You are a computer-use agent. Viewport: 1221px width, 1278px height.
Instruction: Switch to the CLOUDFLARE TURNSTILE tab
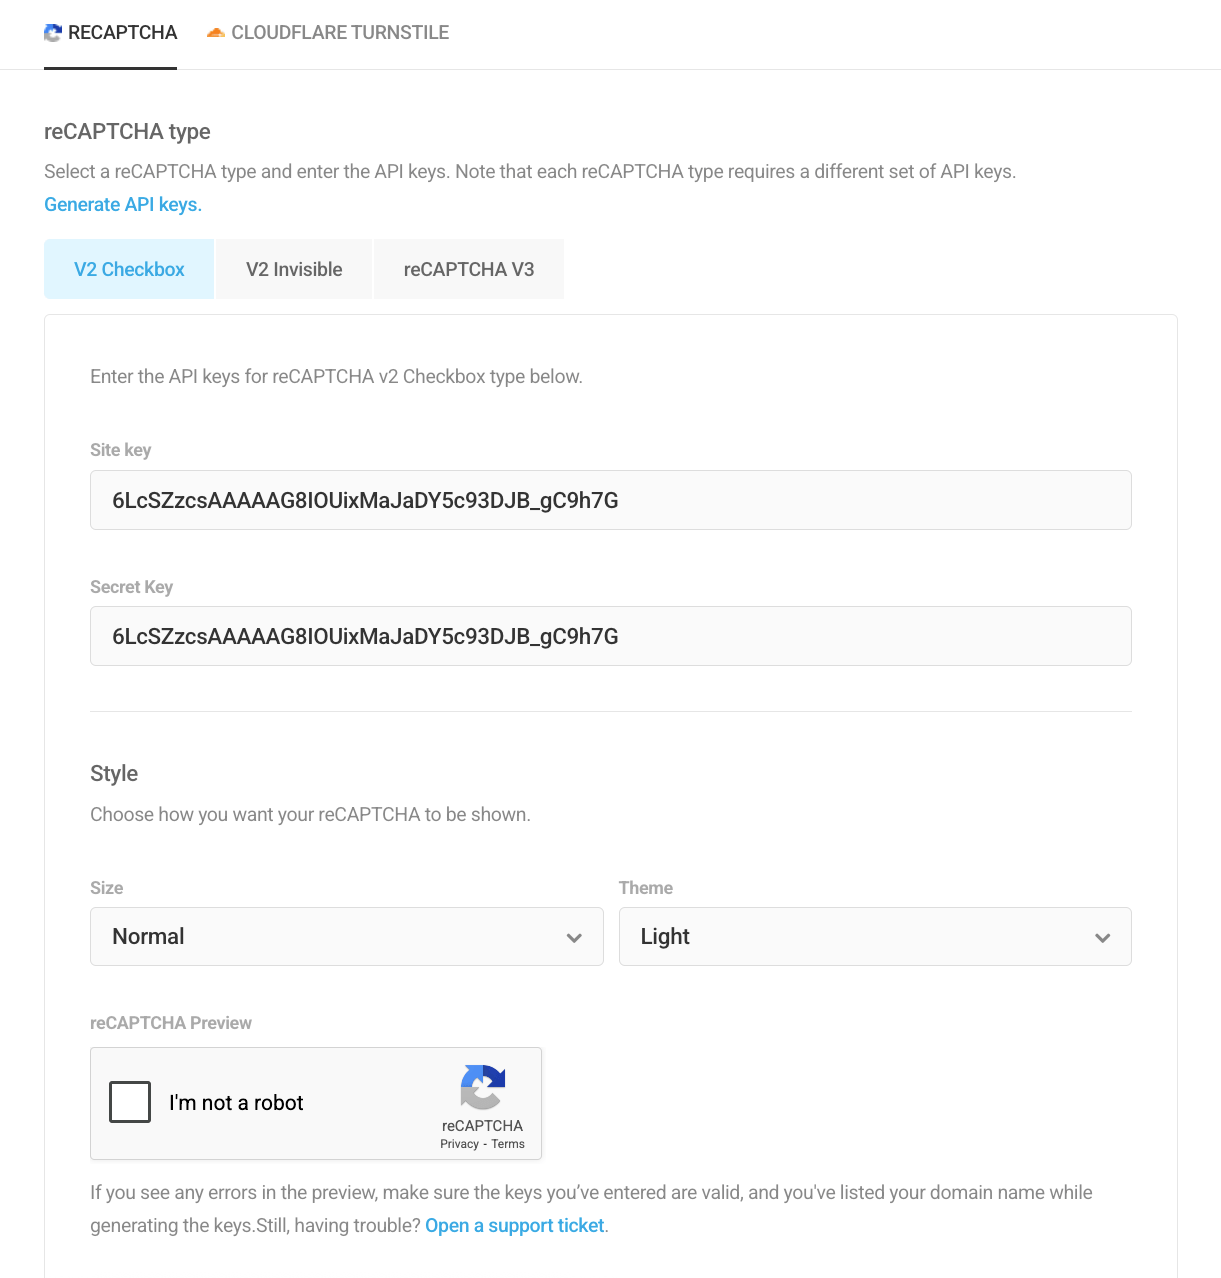click(x=327, y=32)
